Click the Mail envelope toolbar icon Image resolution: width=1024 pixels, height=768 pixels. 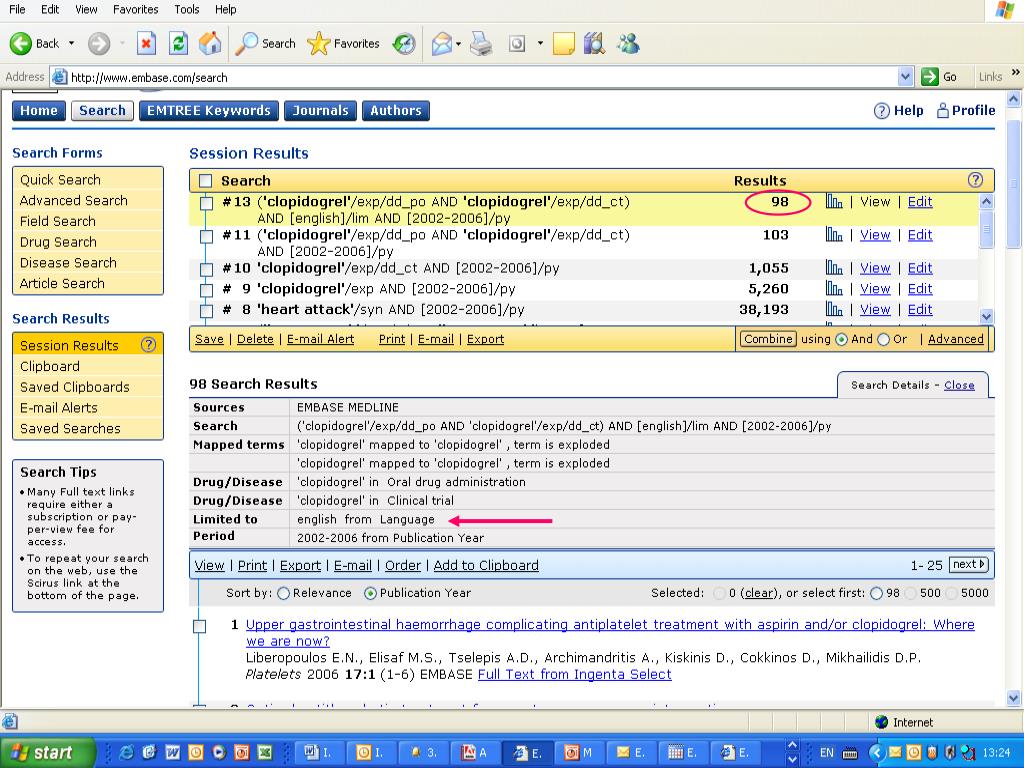(x=442, y=44)
